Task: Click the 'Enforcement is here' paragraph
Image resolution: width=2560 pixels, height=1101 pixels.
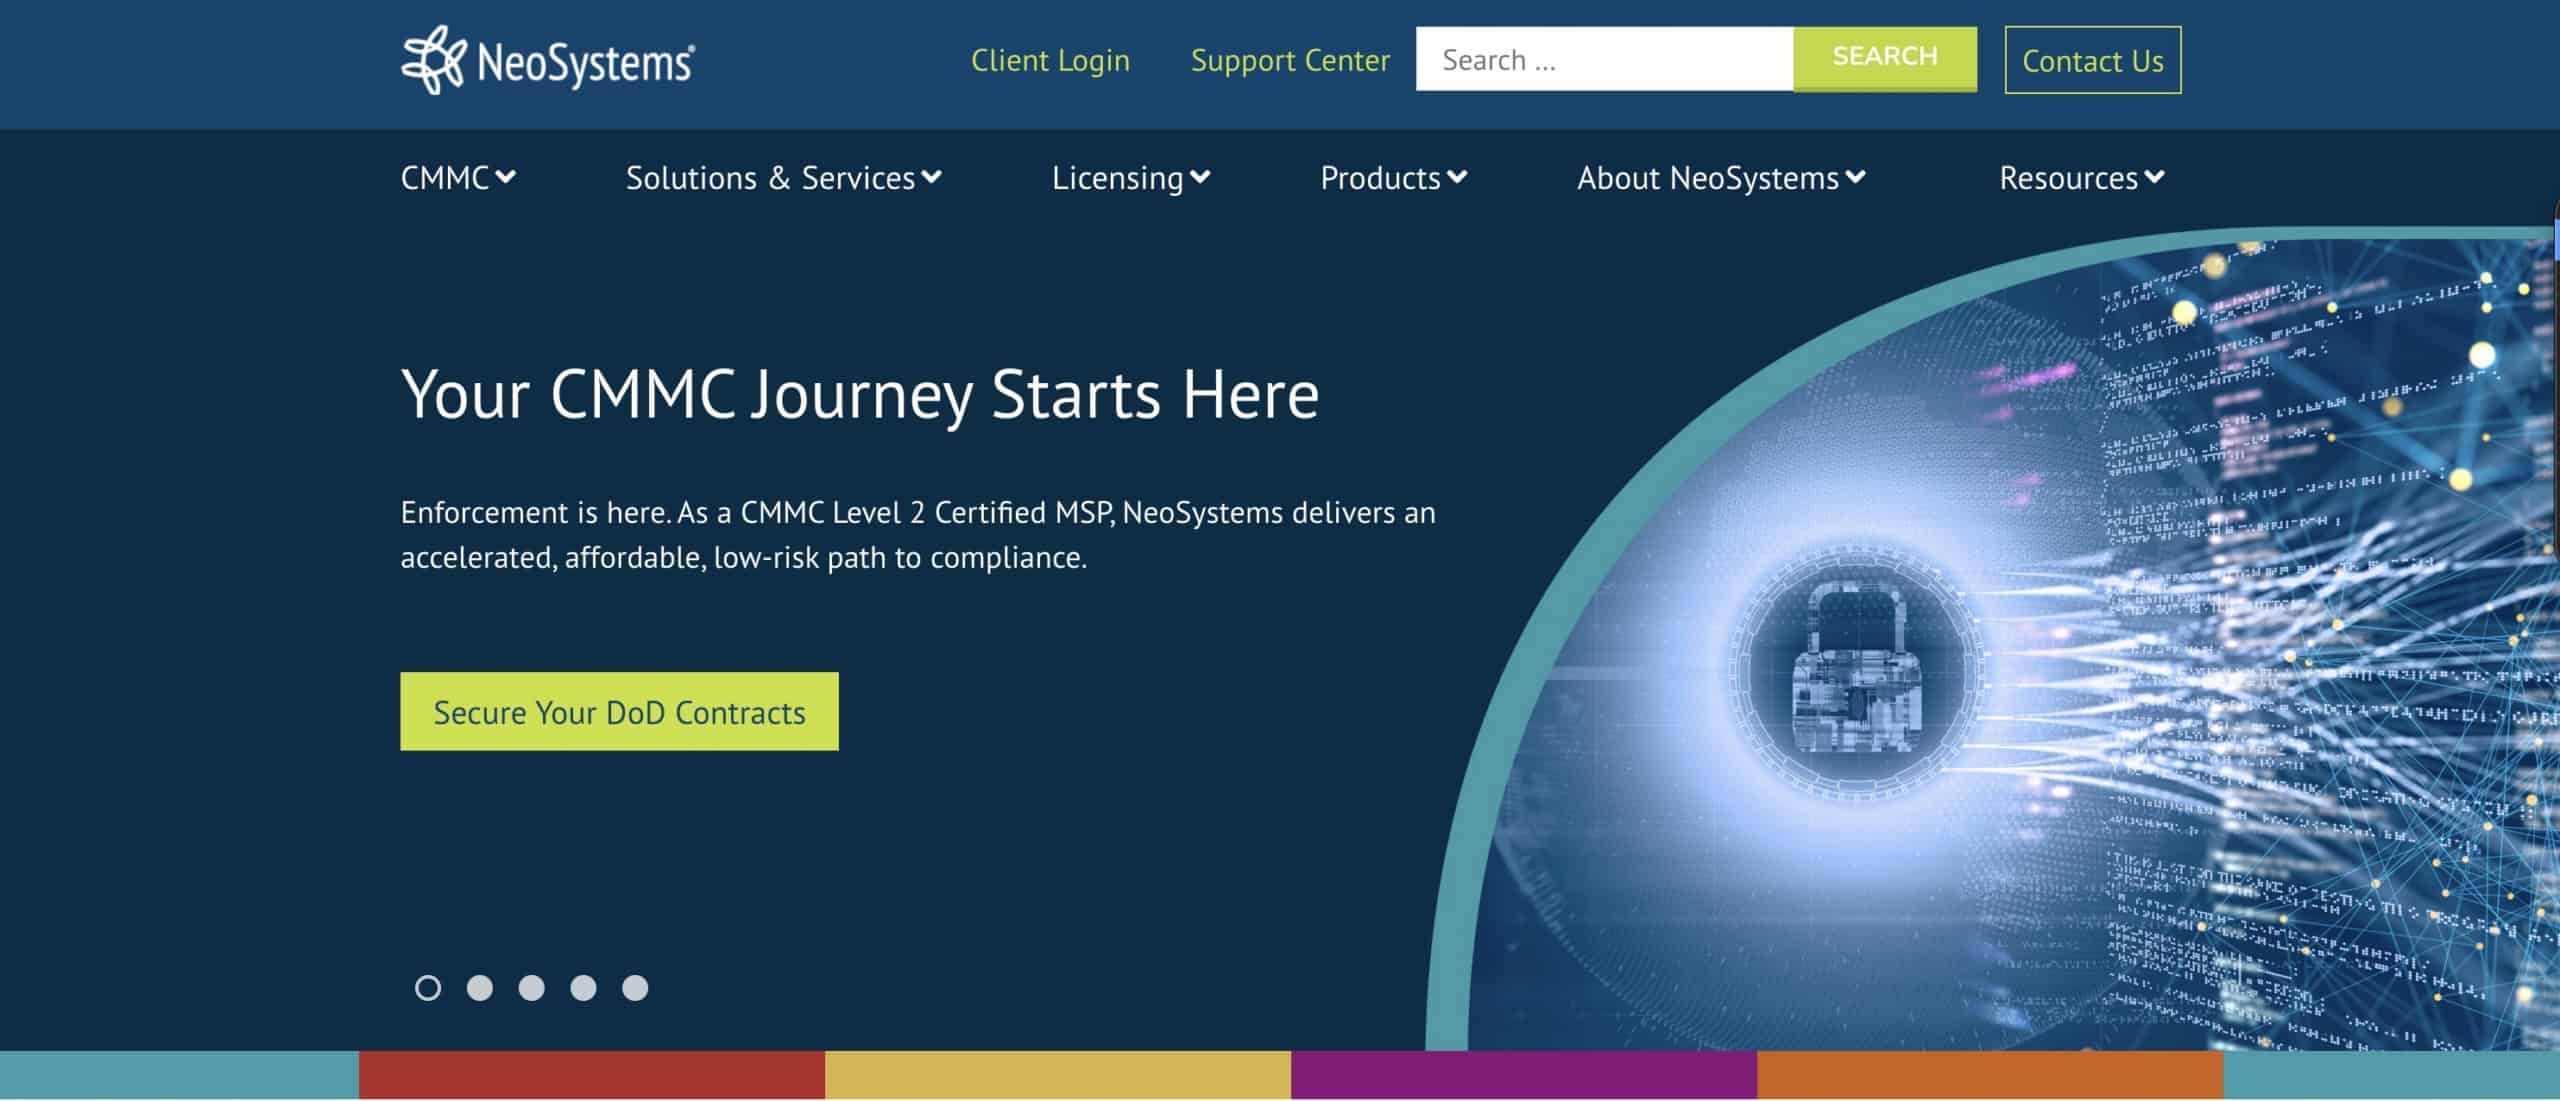Action: pos(918,535)
